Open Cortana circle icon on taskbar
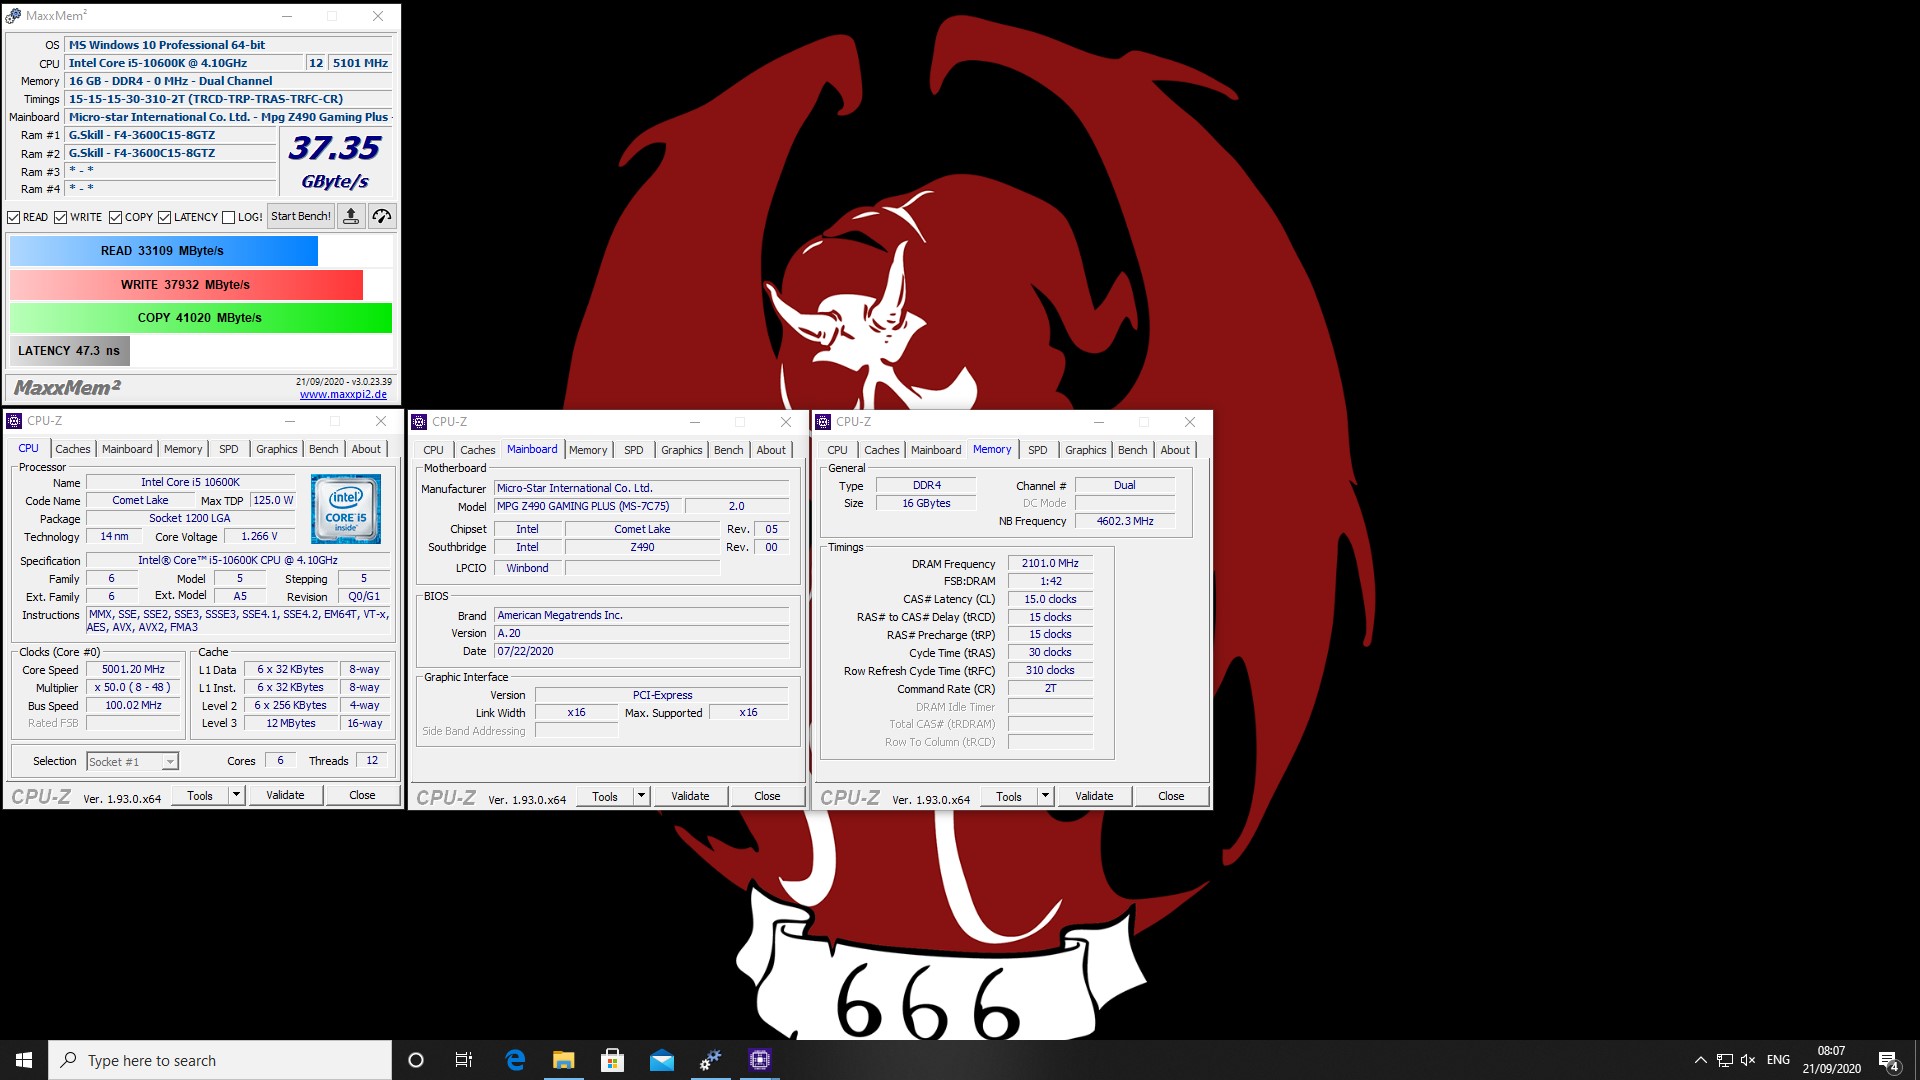 pos(416,1060)
